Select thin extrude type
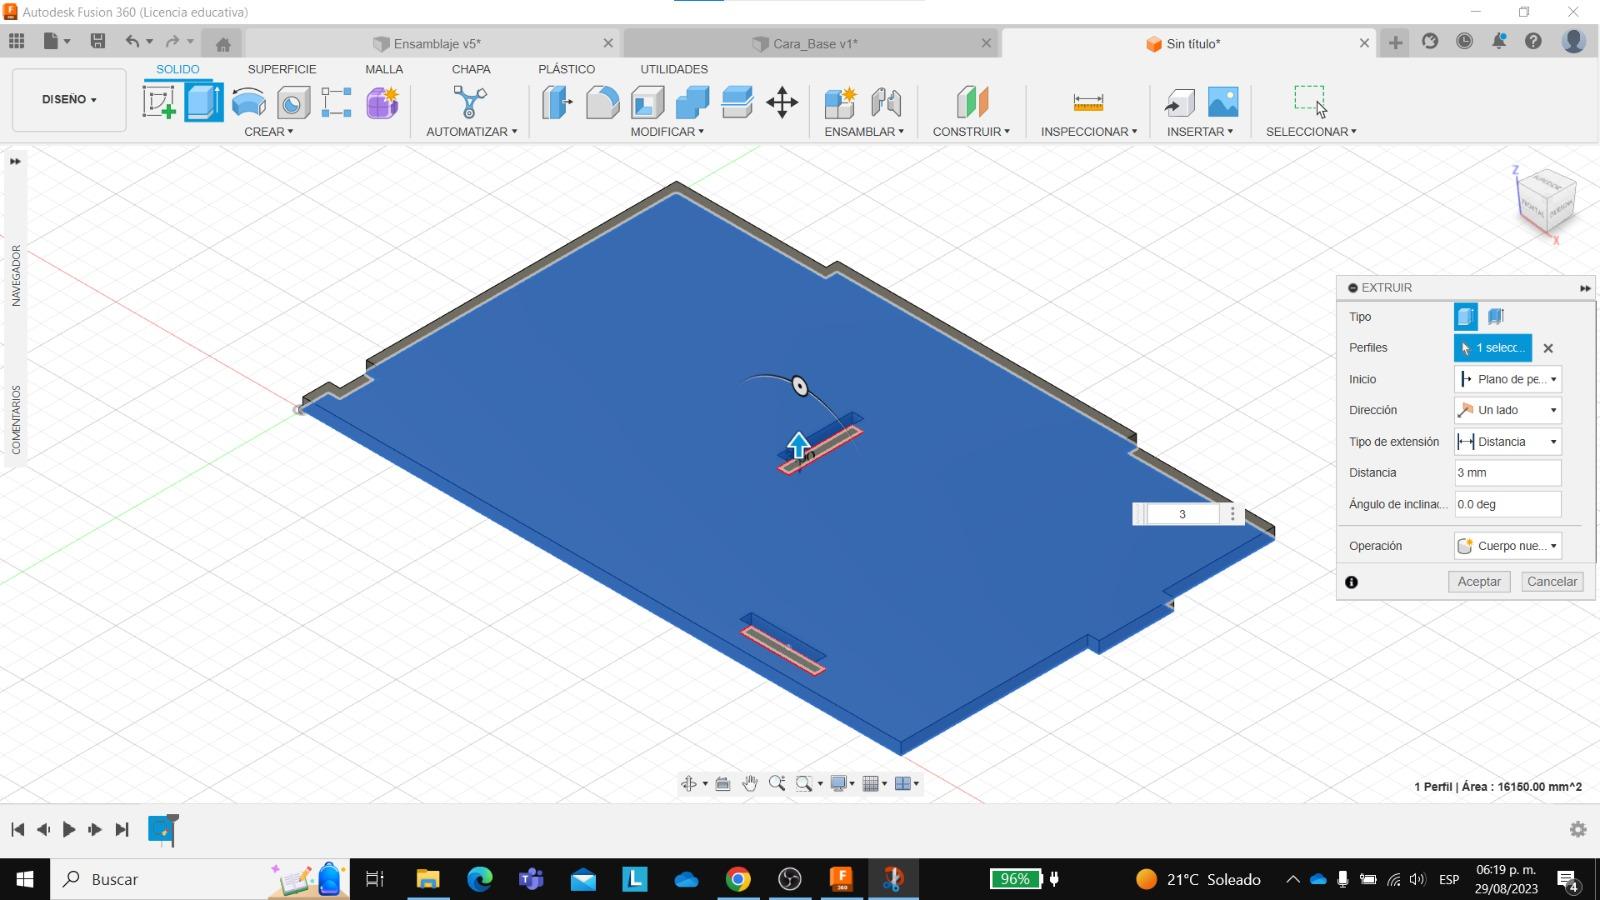 (x=1496, y=317)
